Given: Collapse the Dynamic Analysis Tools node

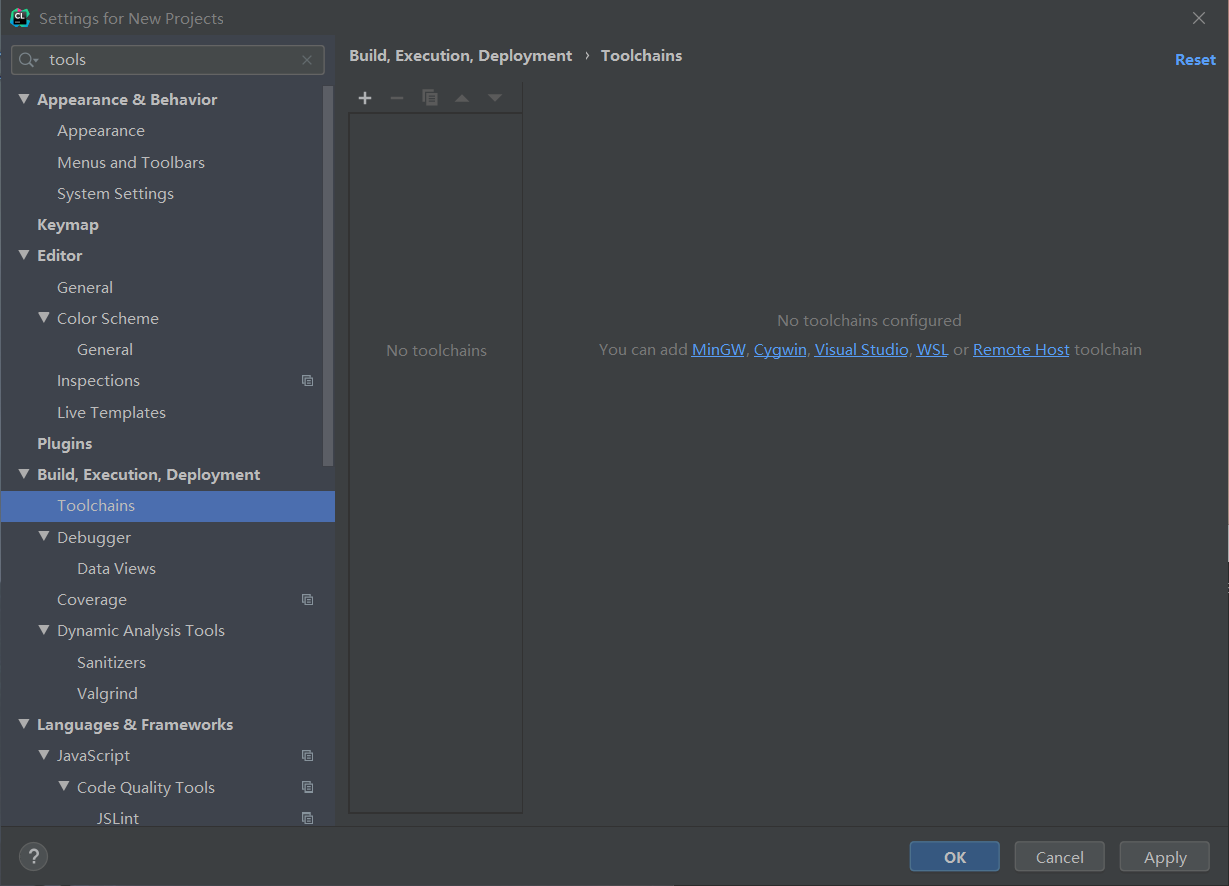Looking at the screenshot, I should tap(44, 630).
